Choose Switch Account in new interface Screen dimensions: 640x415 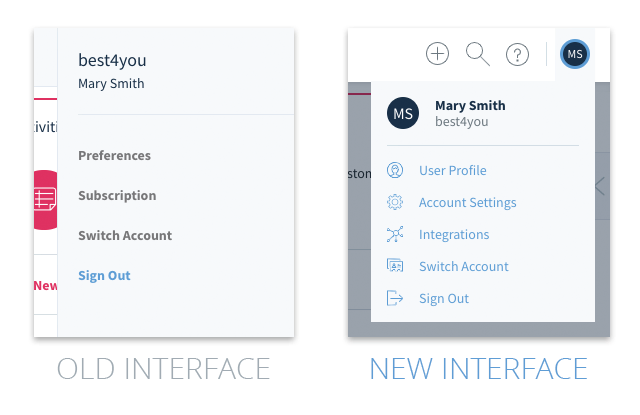point(464,266)
